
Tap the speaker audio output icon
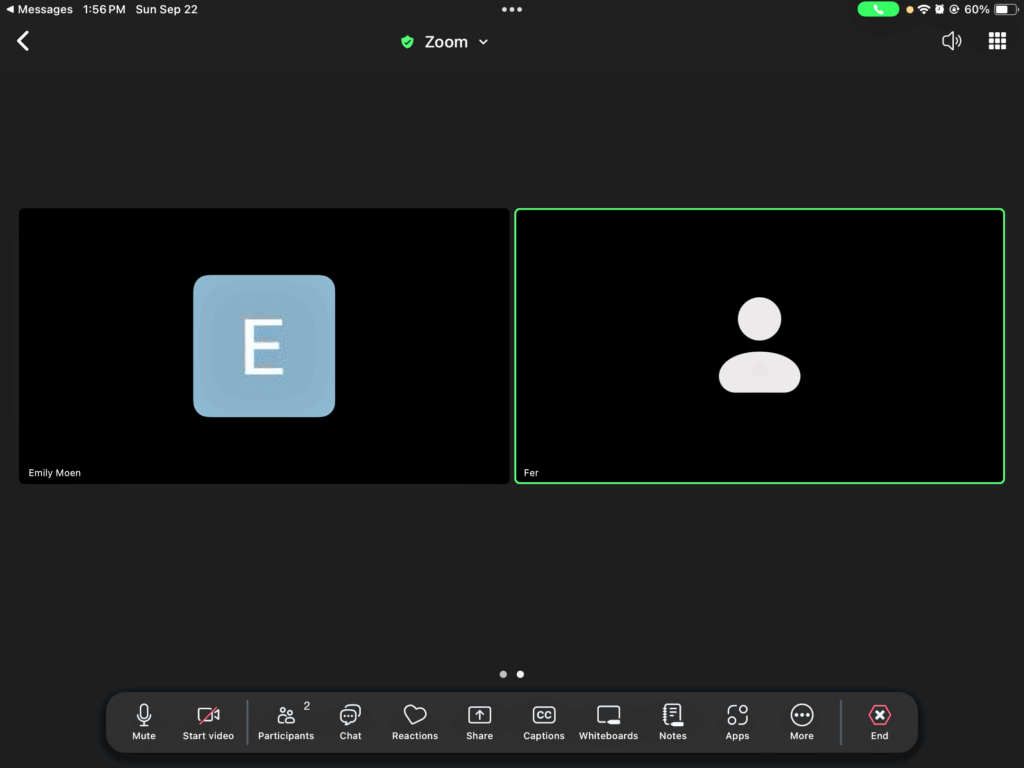click(x=951, y=41)
